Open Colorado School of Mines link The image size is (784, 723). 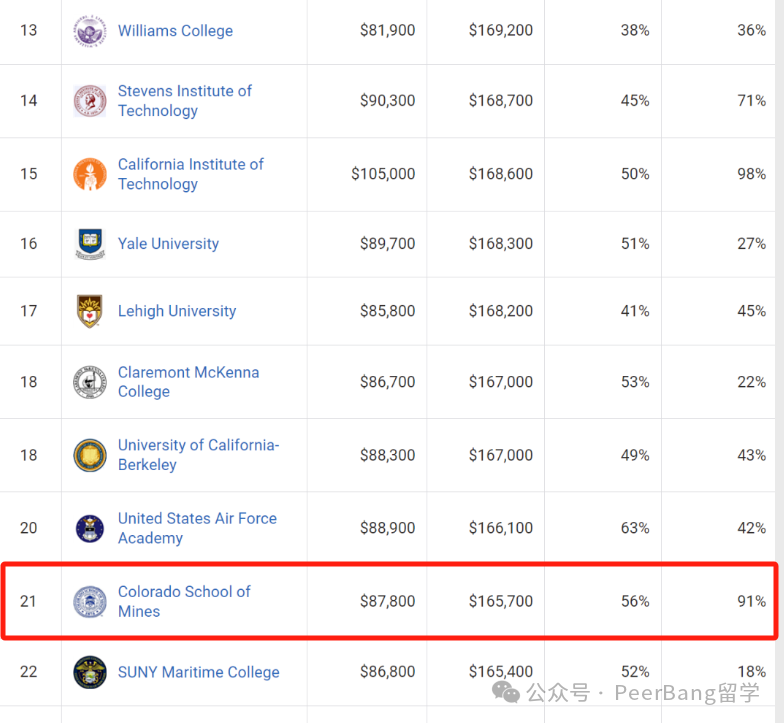(x=184, y=601)
